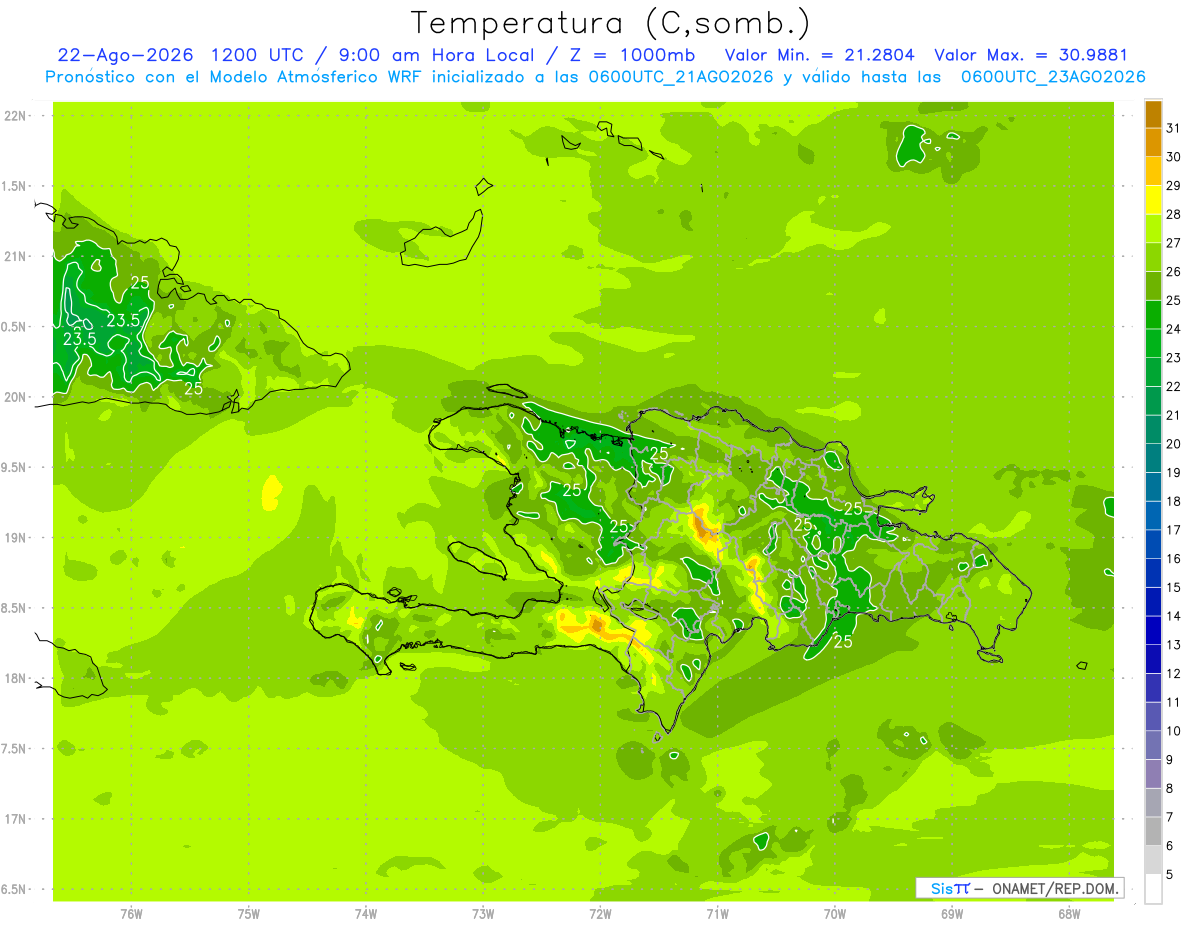Click the color bar label "31"
The height and width of the screenshot is (927, 1200).
tap(1174, 128)
